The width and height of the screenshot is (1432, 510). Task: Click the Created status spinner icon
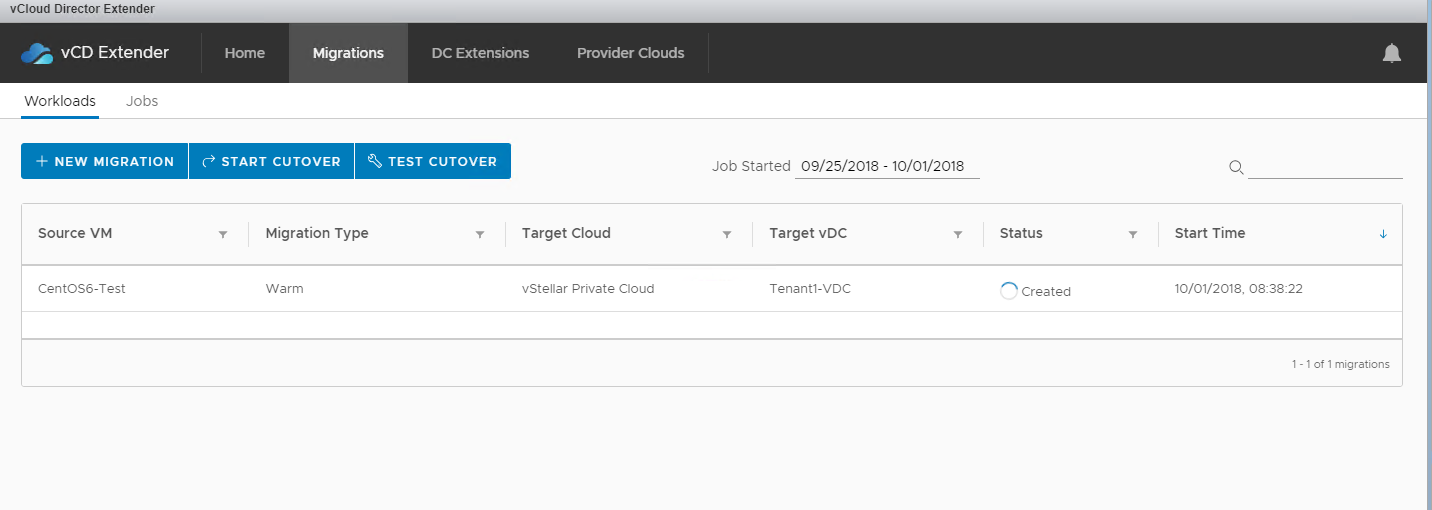1009,291
